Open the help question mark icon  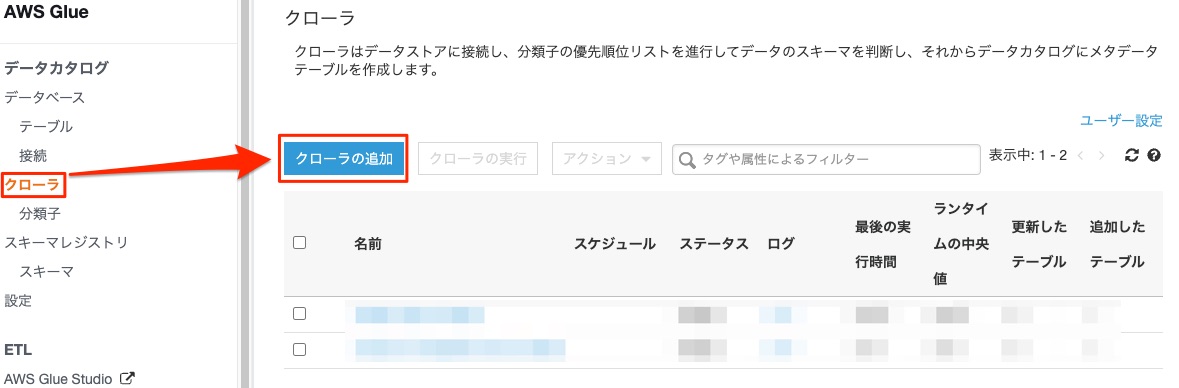point(1154,156)
